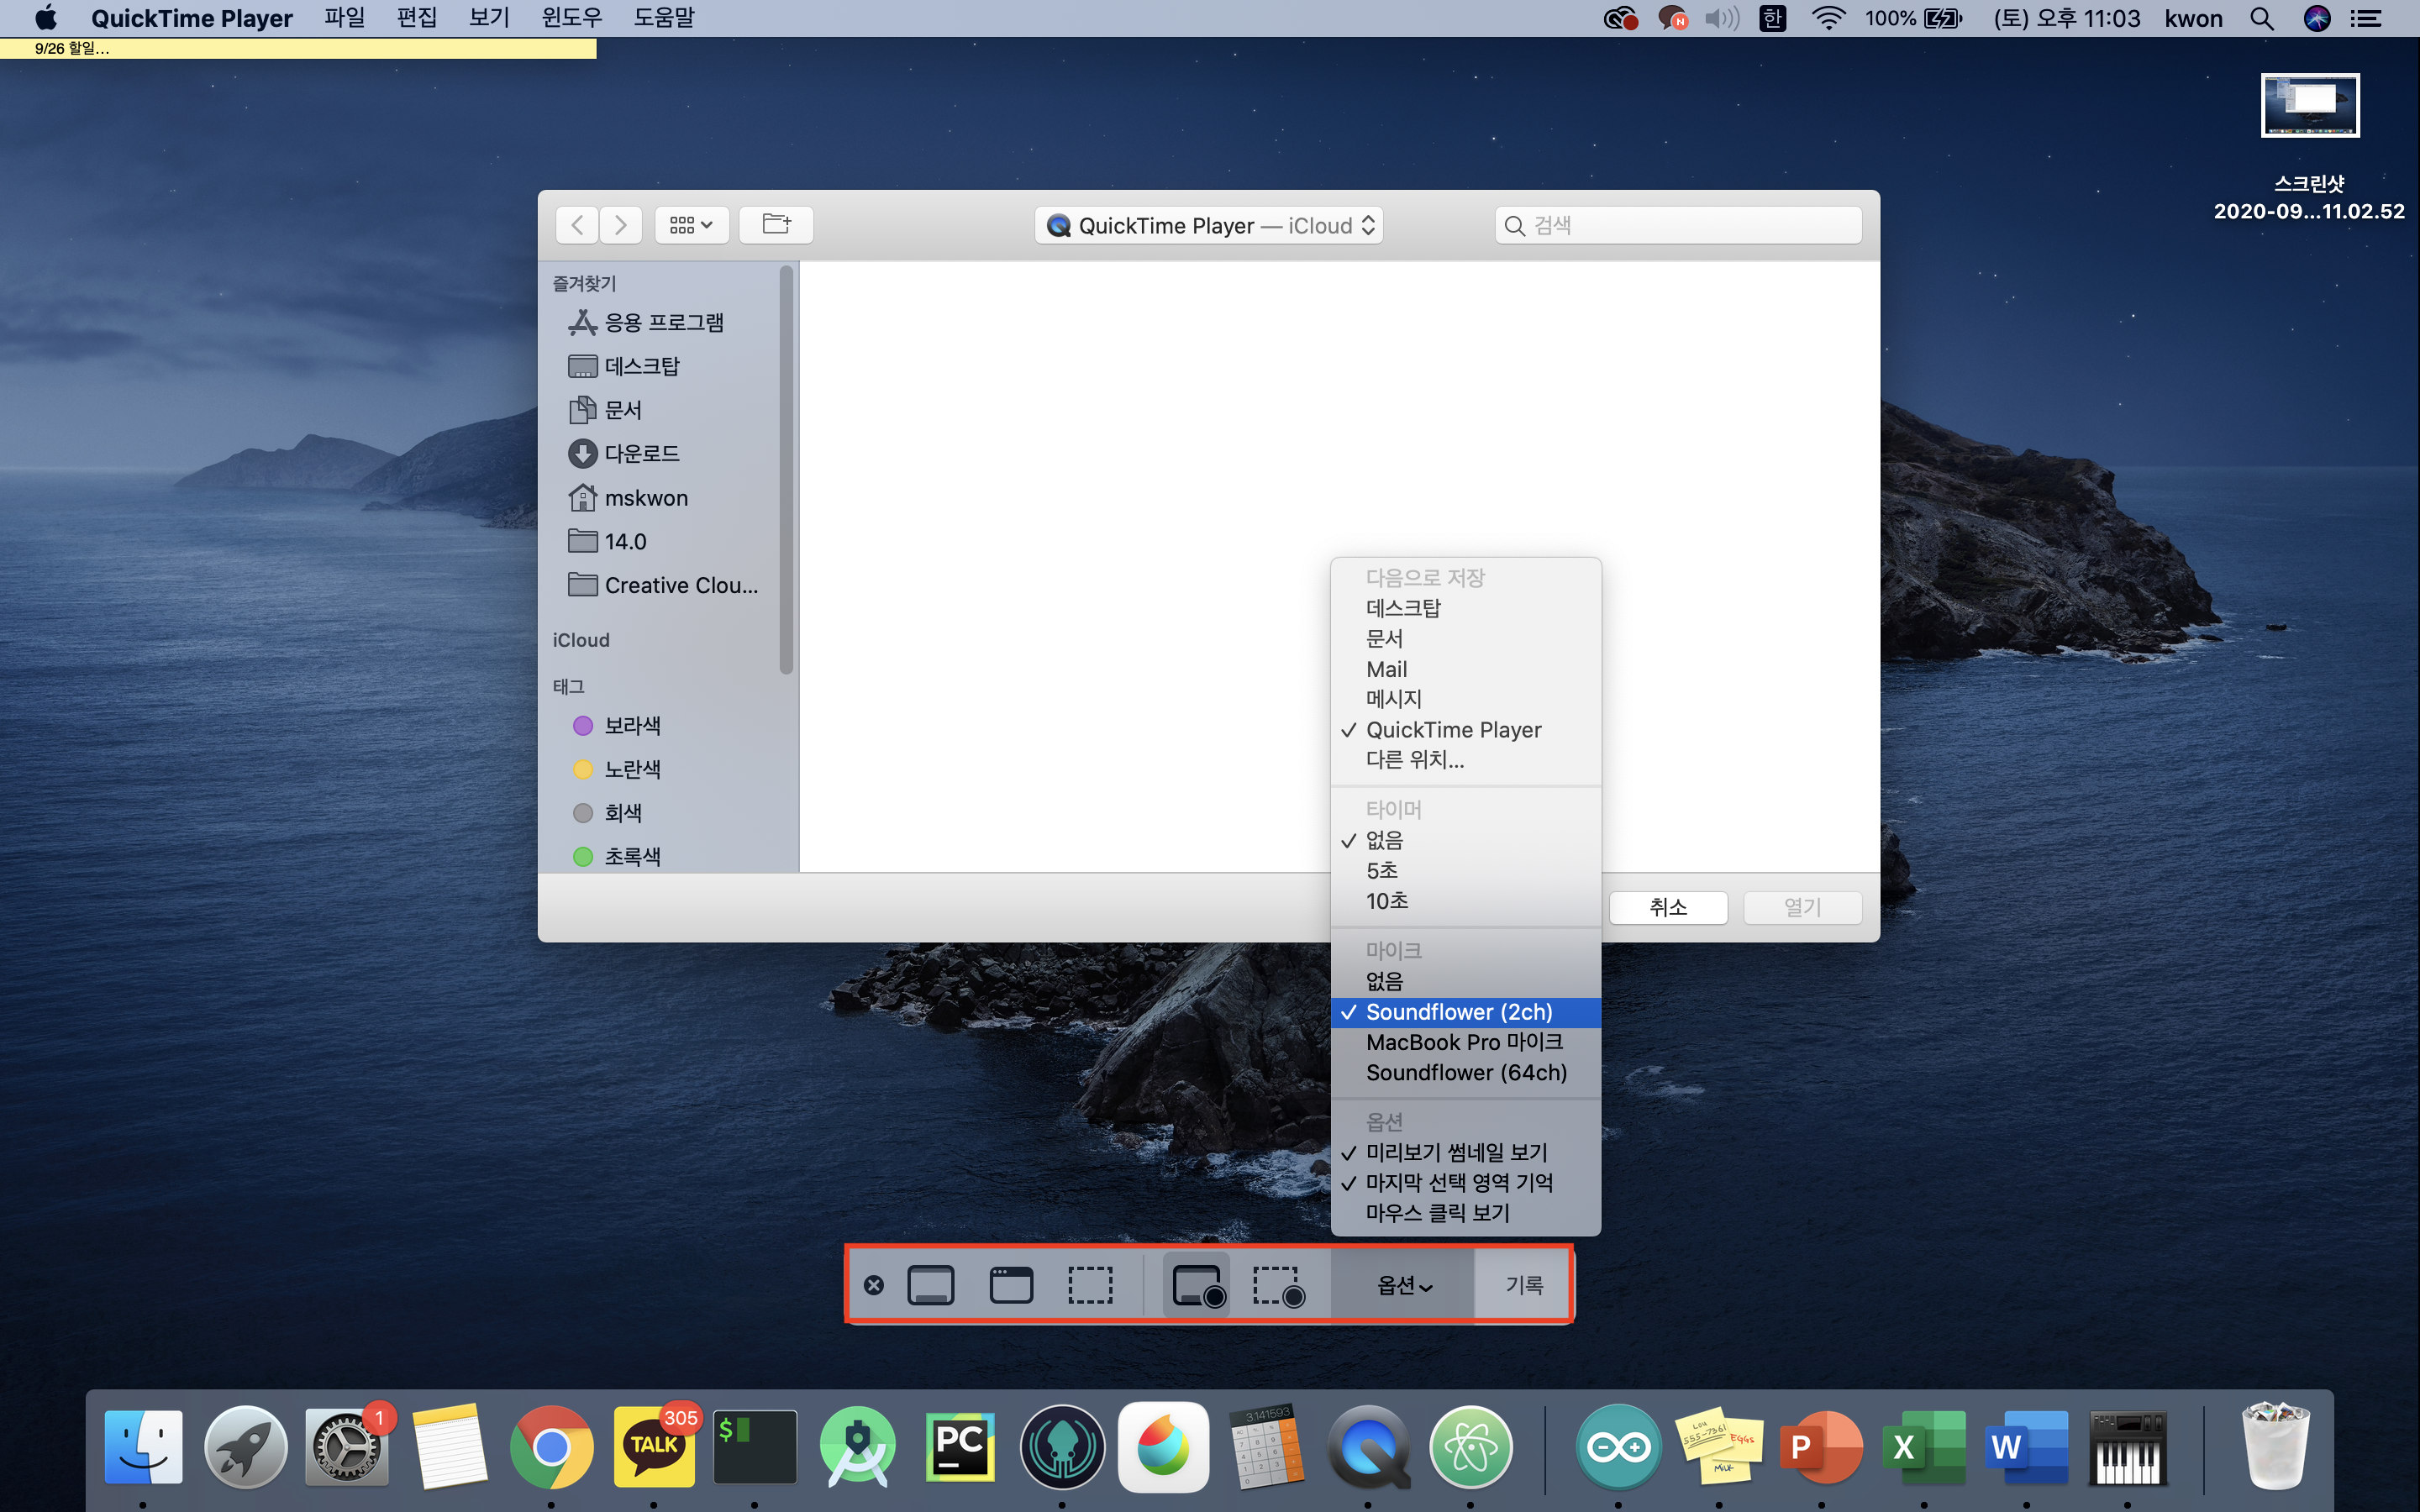The height and width of the screenshot is (1512, 2420).
Task: Select capture selected window icon
Action: tap(1010, 1285)
